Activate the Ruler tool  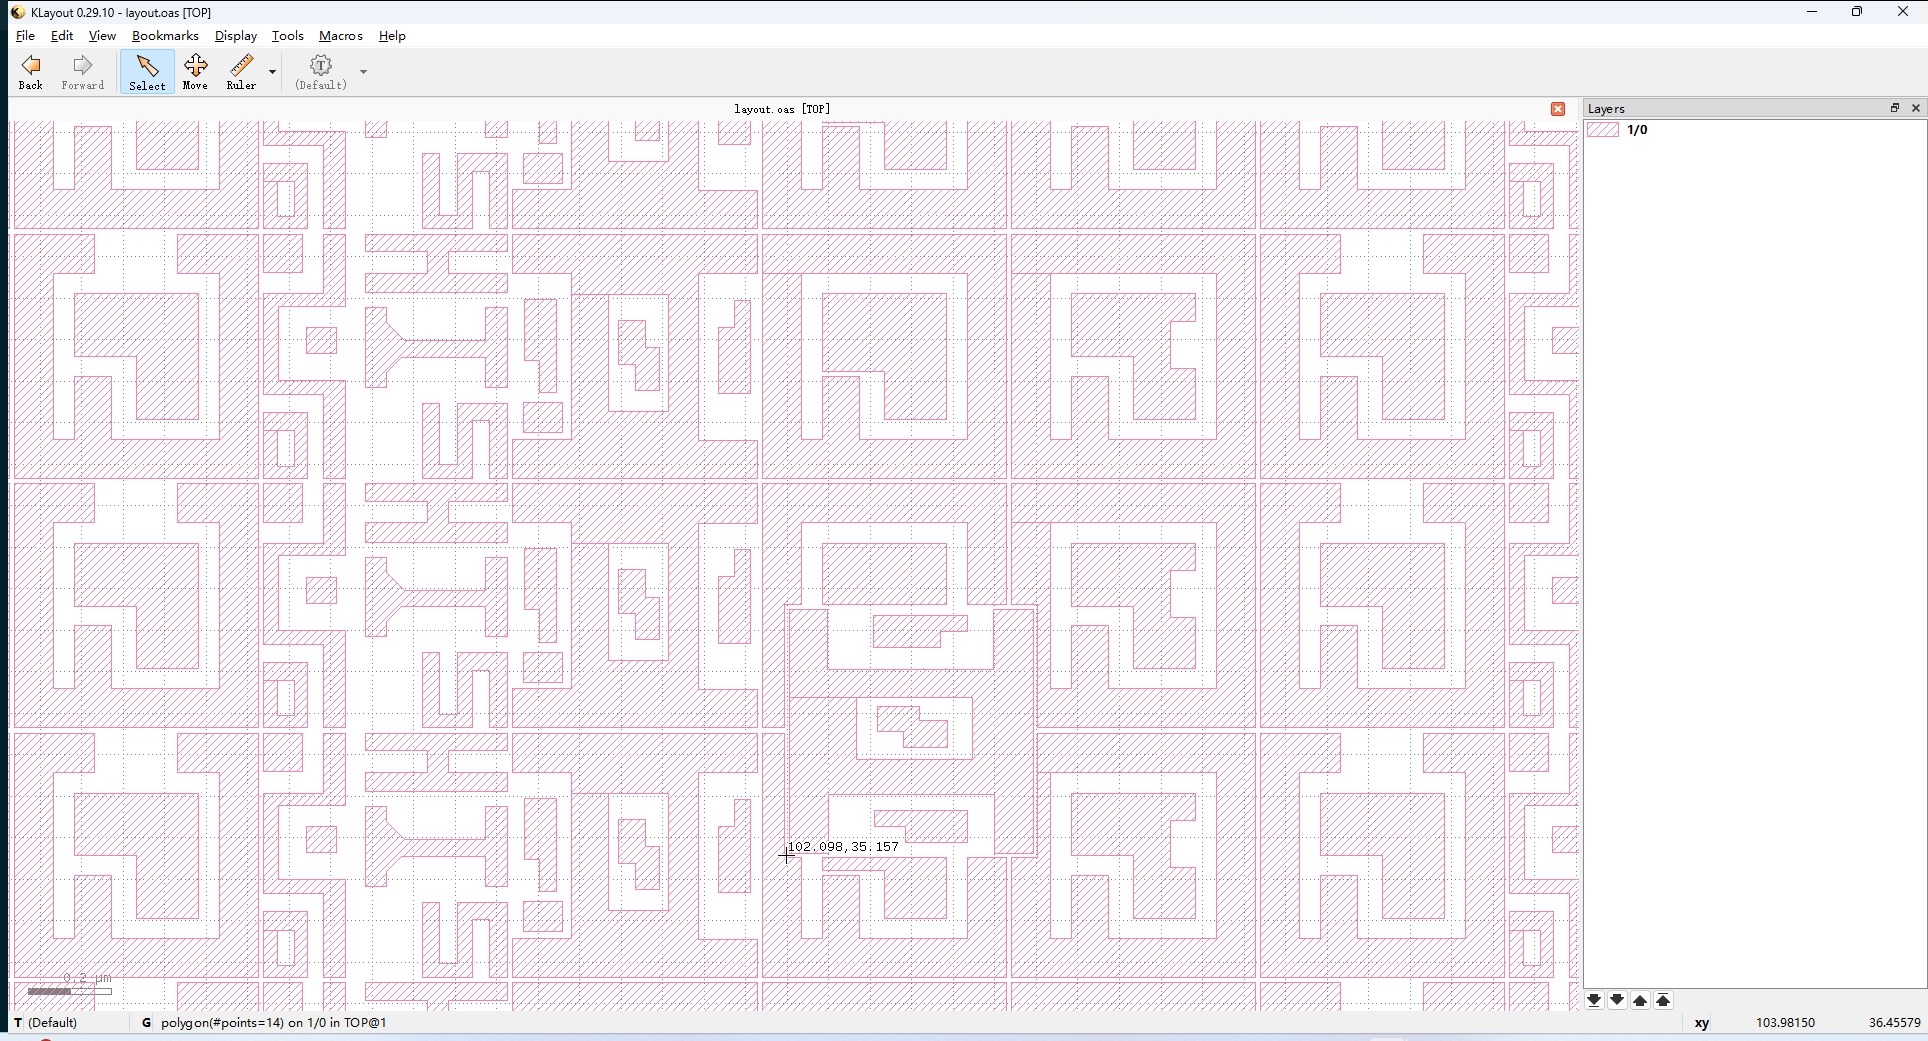coord(241,73)
